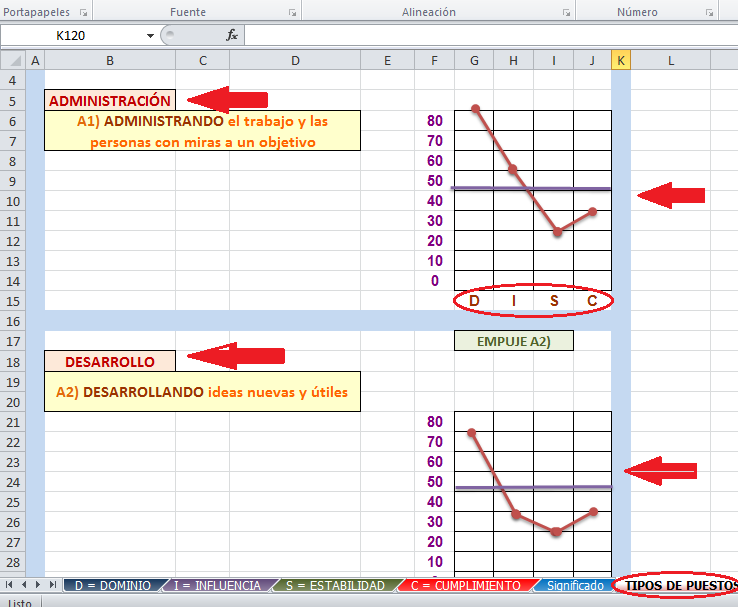Switch to the Significado sheet tab
Screen dimensions: 738x607
pyautogui.click(x=574, y=585)
